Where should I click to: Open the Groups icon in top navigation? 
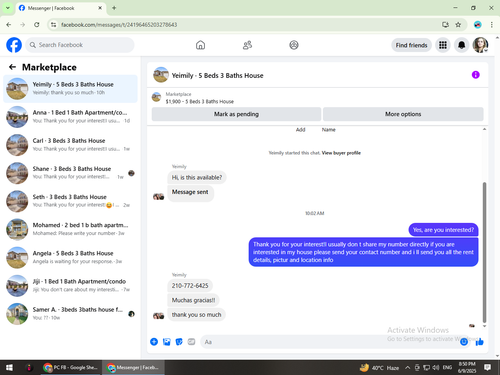point(294,45)
